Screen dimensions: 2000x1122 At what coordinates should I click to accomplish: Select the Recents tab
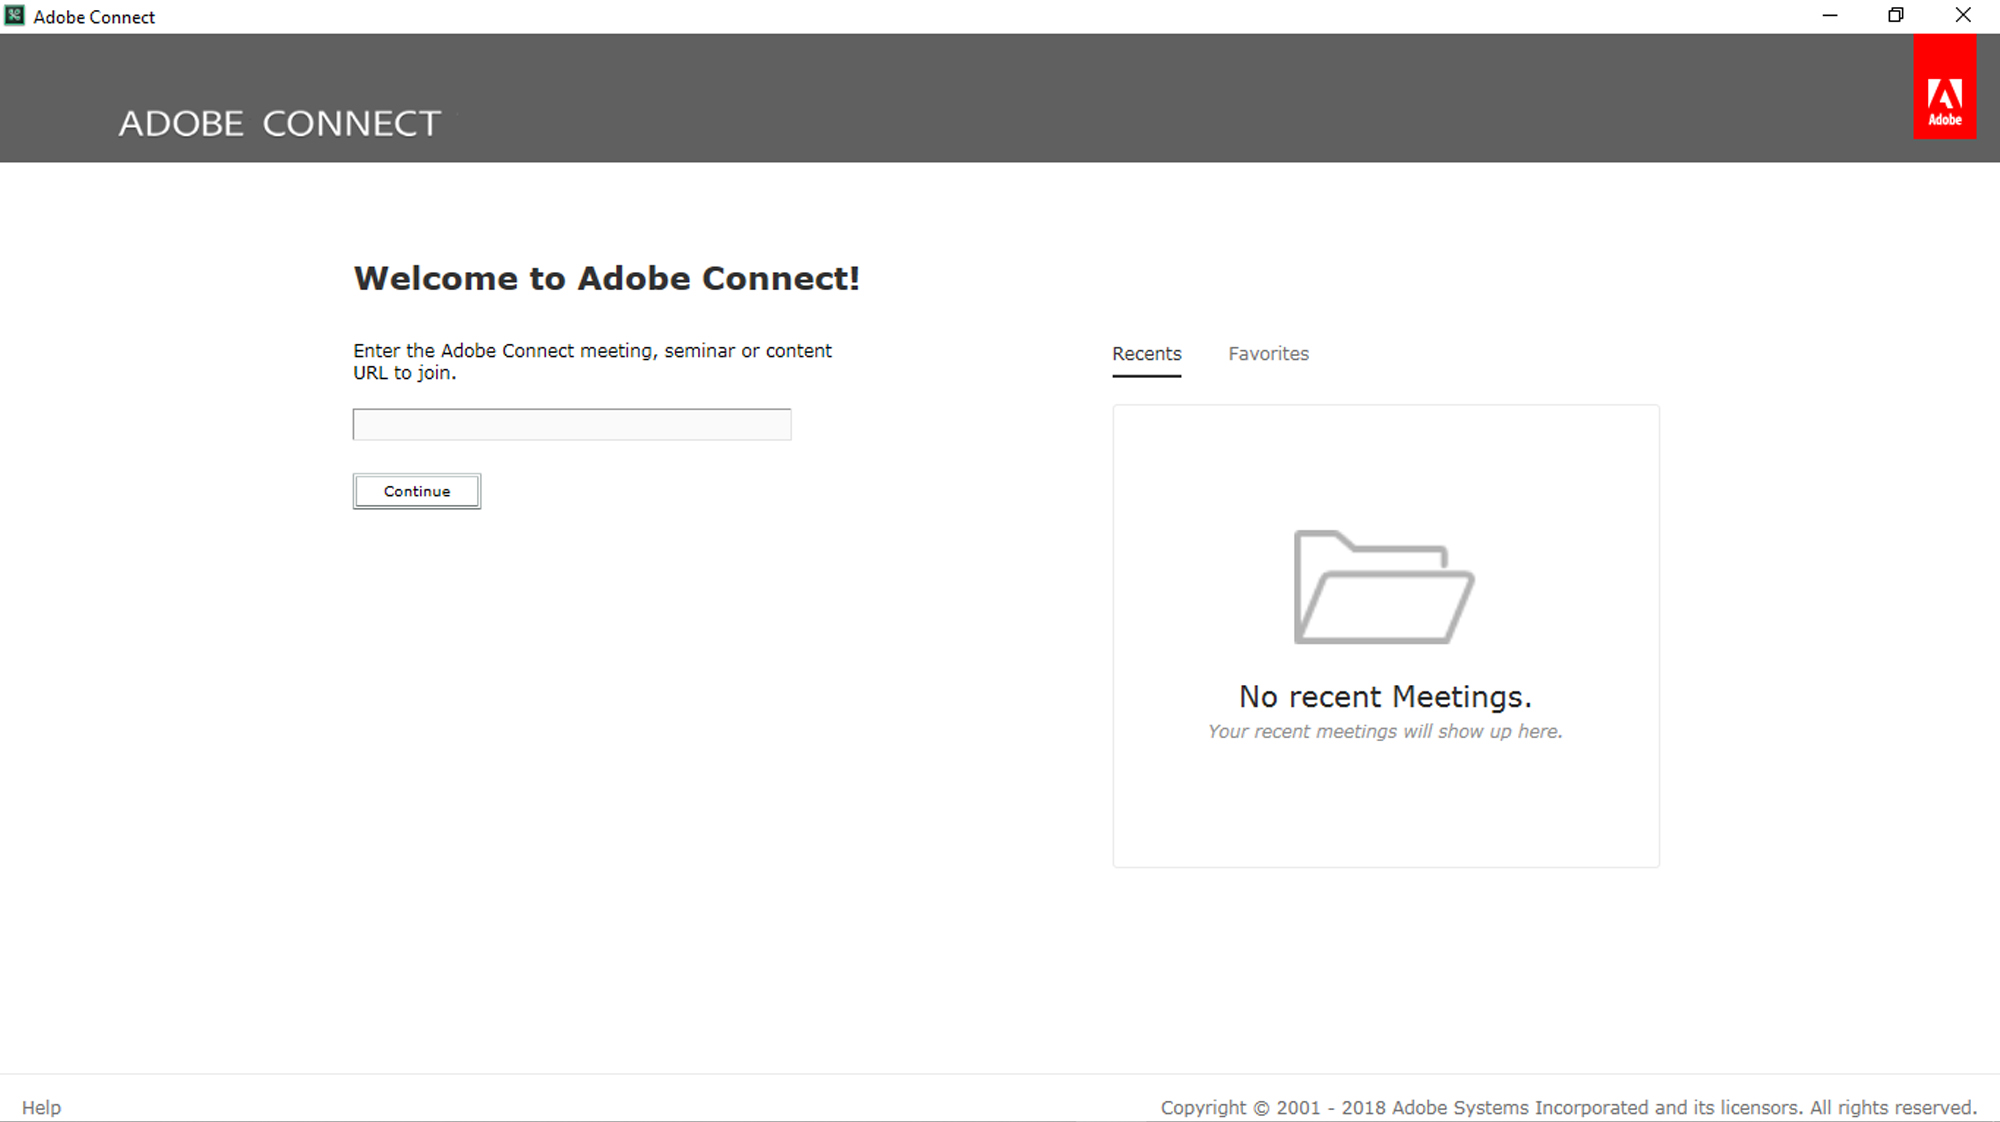point(1146,354)
